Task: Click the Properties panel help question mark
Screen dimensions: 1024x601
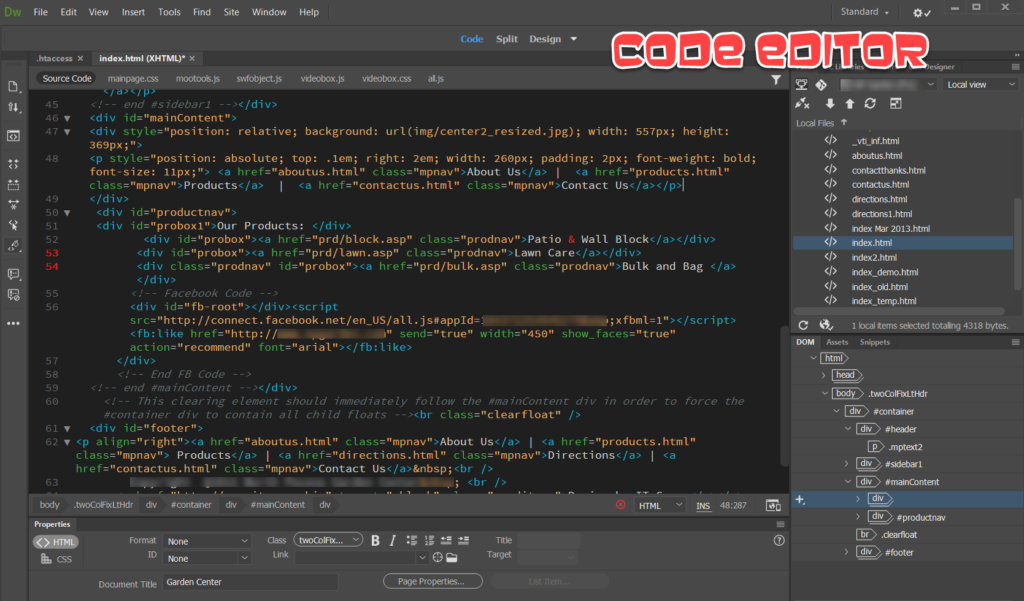Action: point(778,540)
